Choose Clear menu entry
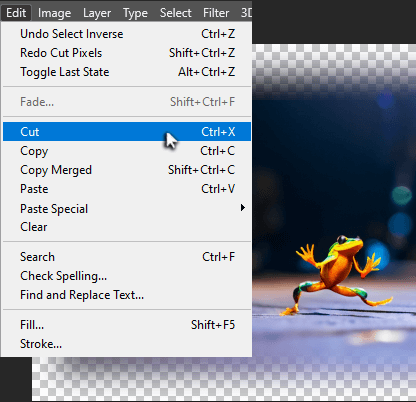The width and height of the screenshot is (416, 402). click(x=127, y=227)
